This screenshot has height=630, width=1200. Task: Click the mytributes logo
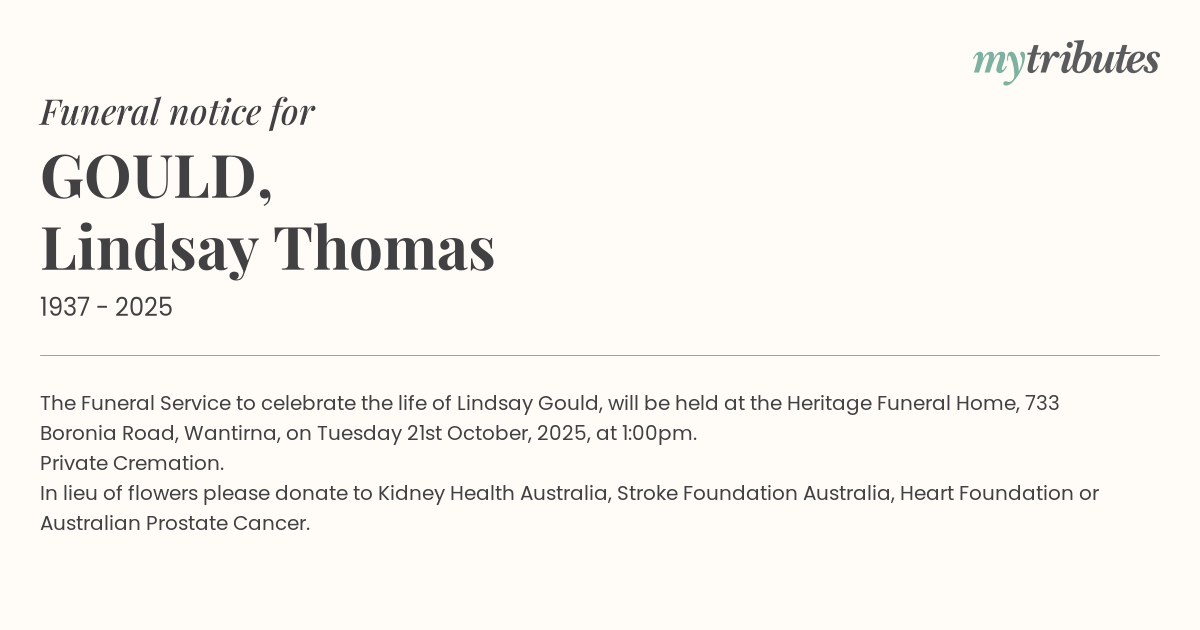point(1066,60)
